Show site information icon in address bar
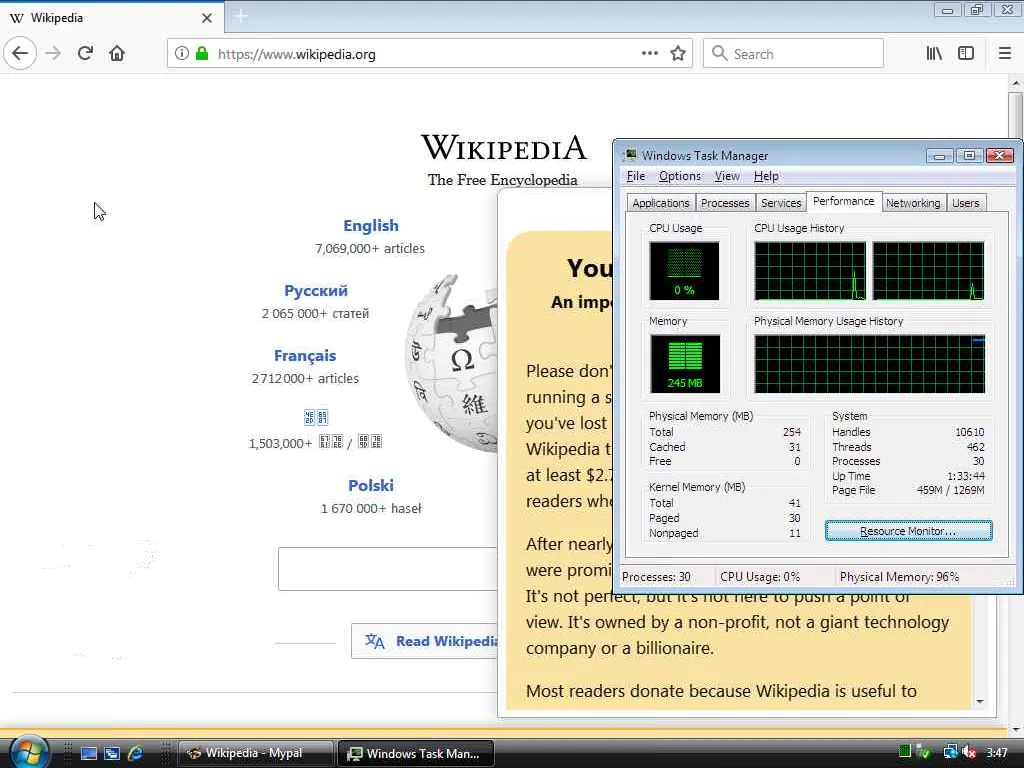Viewport: 1024px width, 768px height. coord(182,54)
